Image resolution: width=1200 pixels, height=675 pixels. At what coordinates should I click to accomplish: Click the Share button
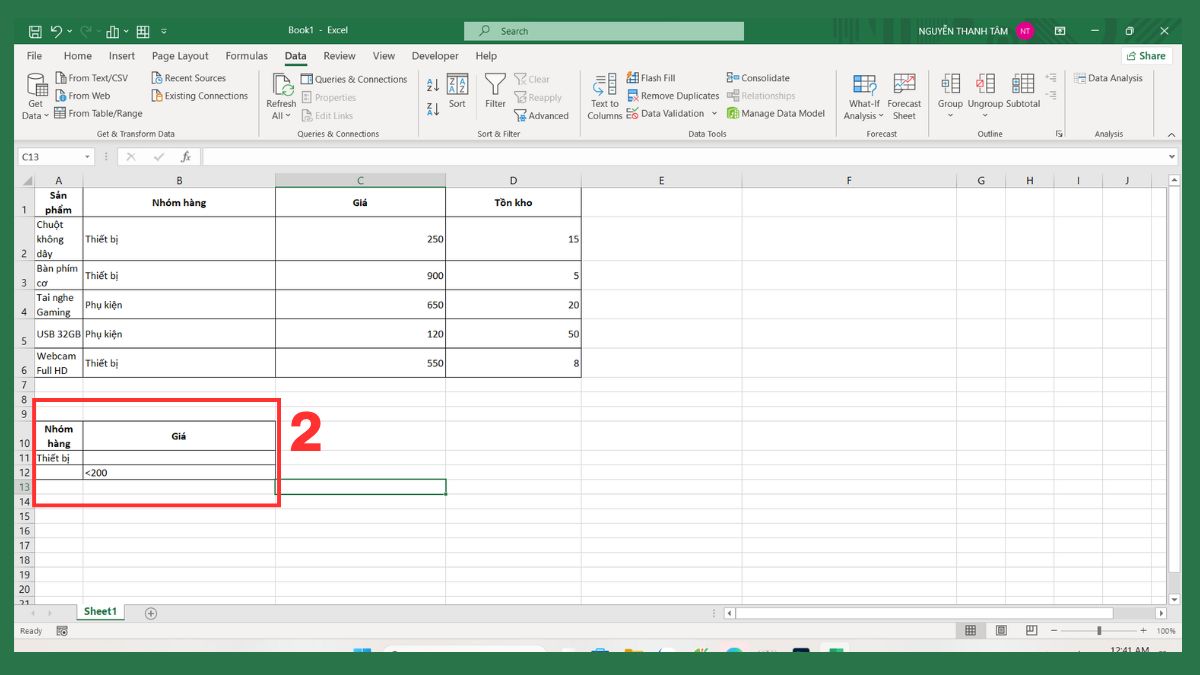pos(1146,55)
